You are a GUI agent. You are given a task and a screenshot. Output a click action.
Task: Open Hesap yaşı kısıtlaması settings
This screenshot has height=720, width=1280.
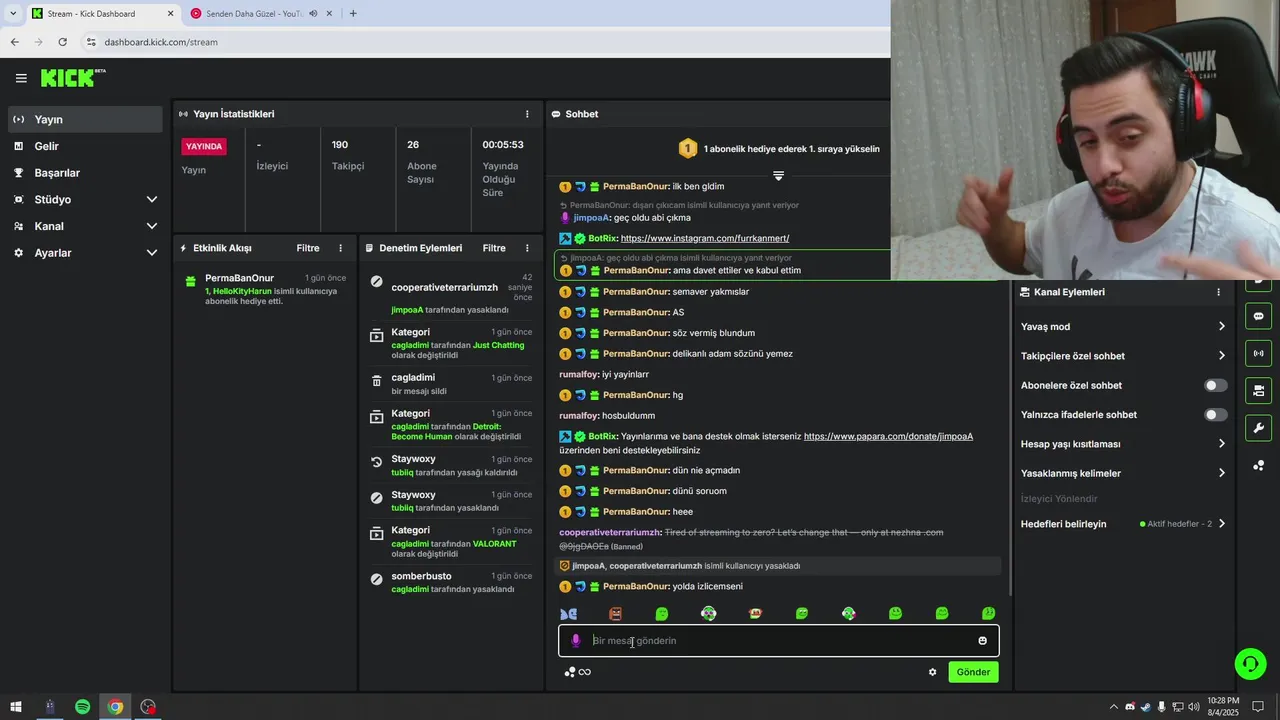click(1123, 444)
